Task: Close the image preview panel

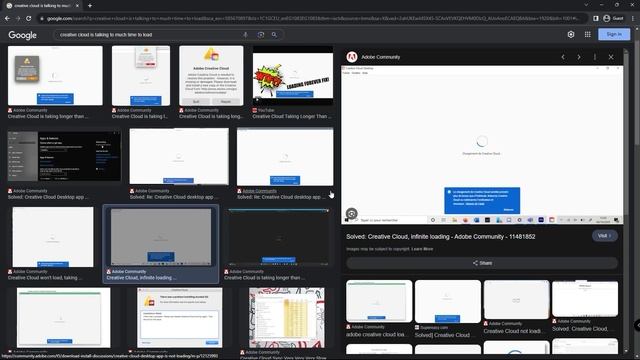Action: coord(611,57)
